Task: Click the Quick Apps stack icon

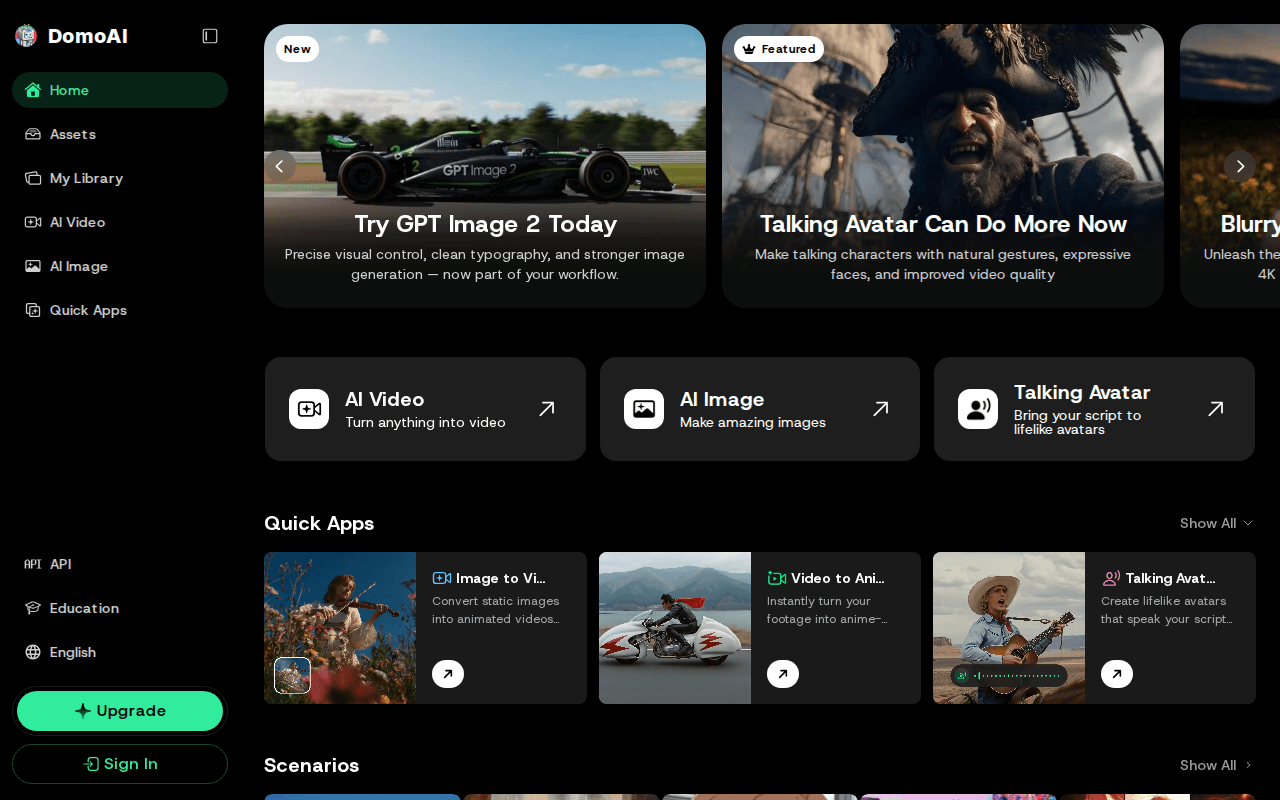Action: coord(33,310)
